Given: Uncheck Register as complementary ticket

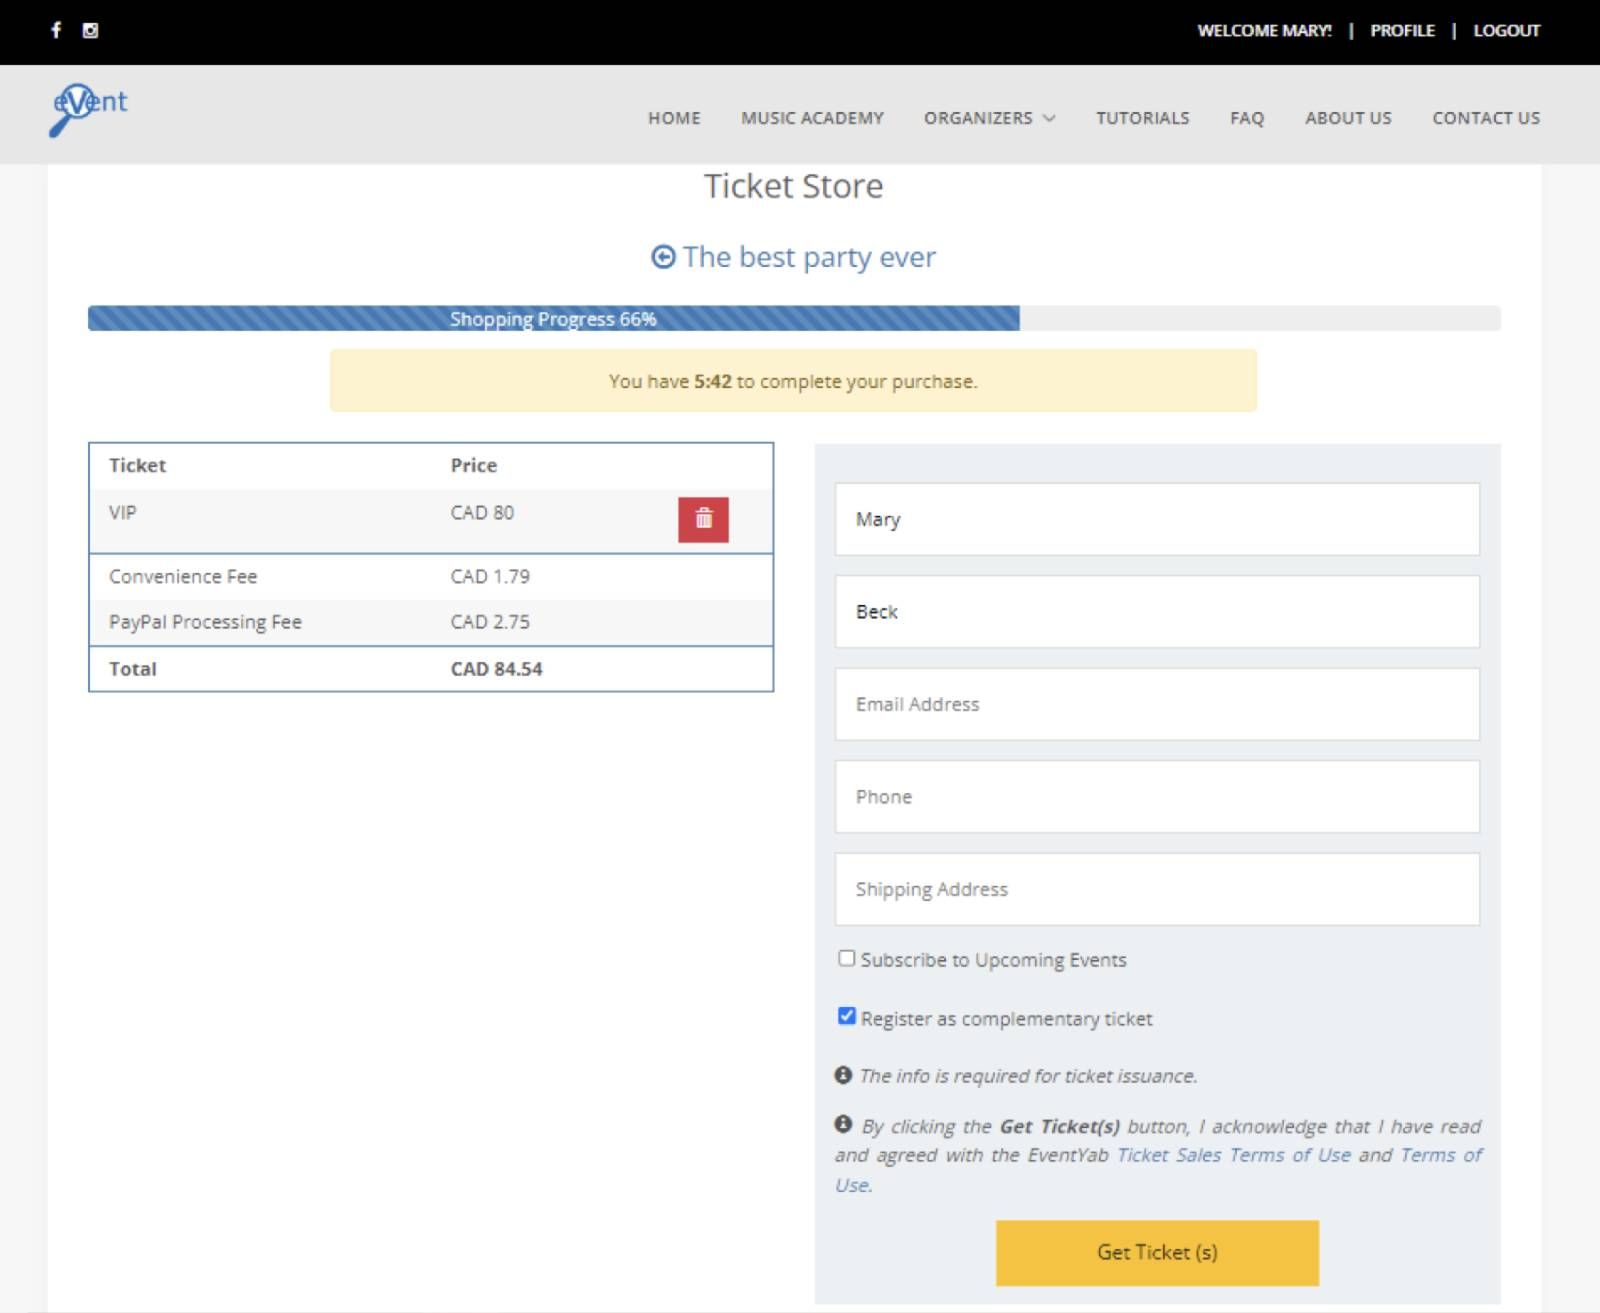Looking at the screenshot, I should coord(847,1016).
